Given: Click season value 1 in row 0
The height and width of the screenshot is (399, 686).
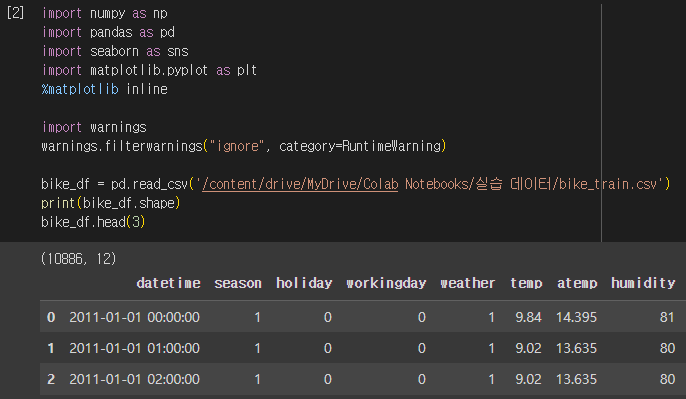Looking at the screenshot, I should point(257,317).
